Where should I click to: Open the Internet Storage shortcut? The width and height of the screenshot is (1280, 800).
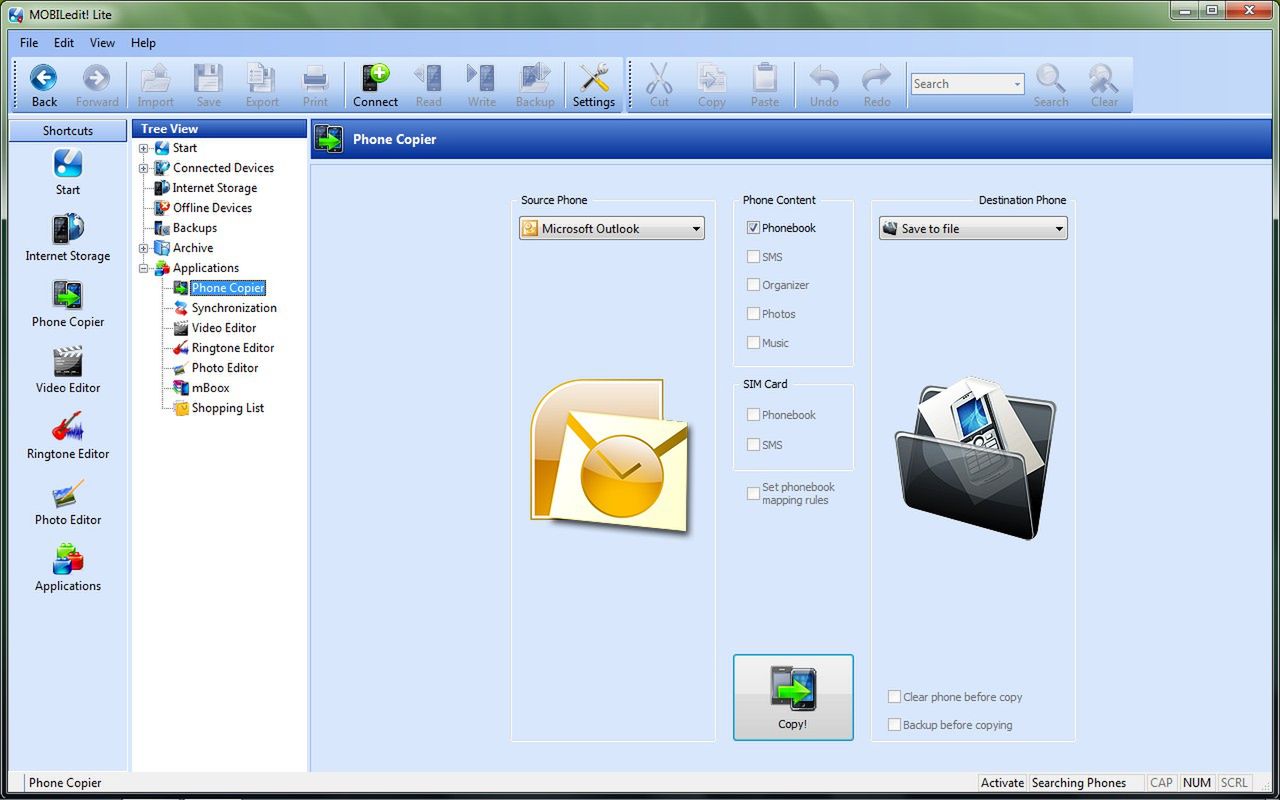[x=68, y=238]
